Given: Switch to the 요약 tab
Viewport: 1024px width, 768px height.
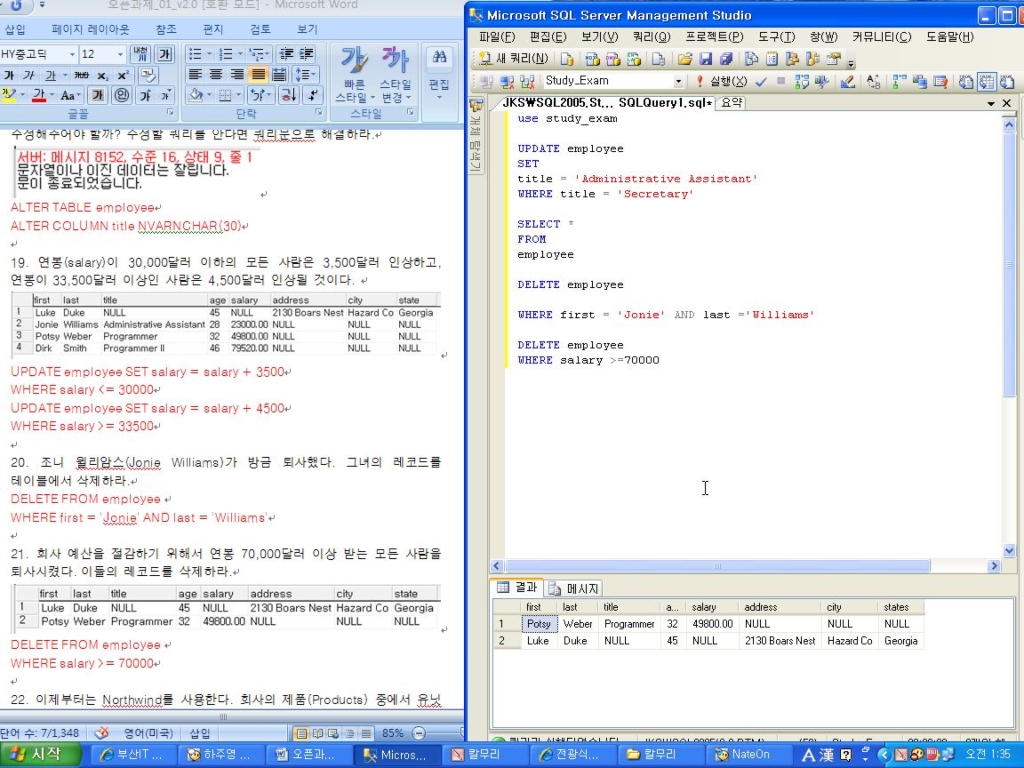Looking at the screenshot, I should click(x=731, y=103).
